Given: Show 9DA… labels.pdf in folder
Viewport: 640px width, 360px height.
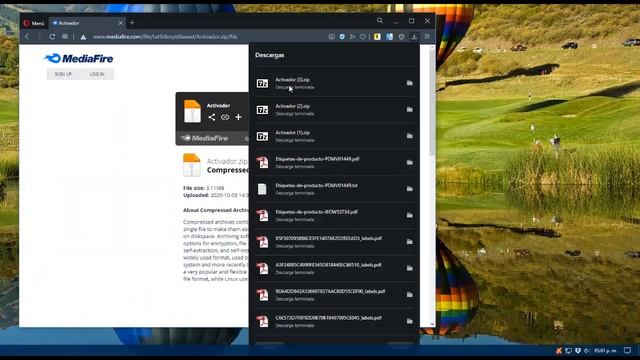Looking at the screenshot, I should (409, 295).
